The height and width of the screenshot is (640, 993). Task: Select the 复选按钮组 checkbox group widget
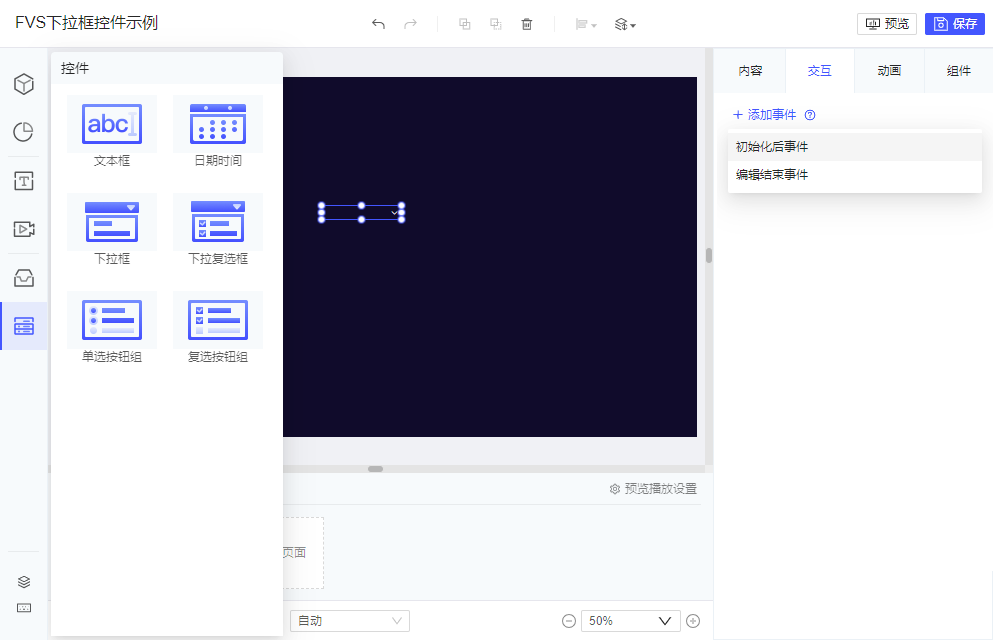coord(218,328)
